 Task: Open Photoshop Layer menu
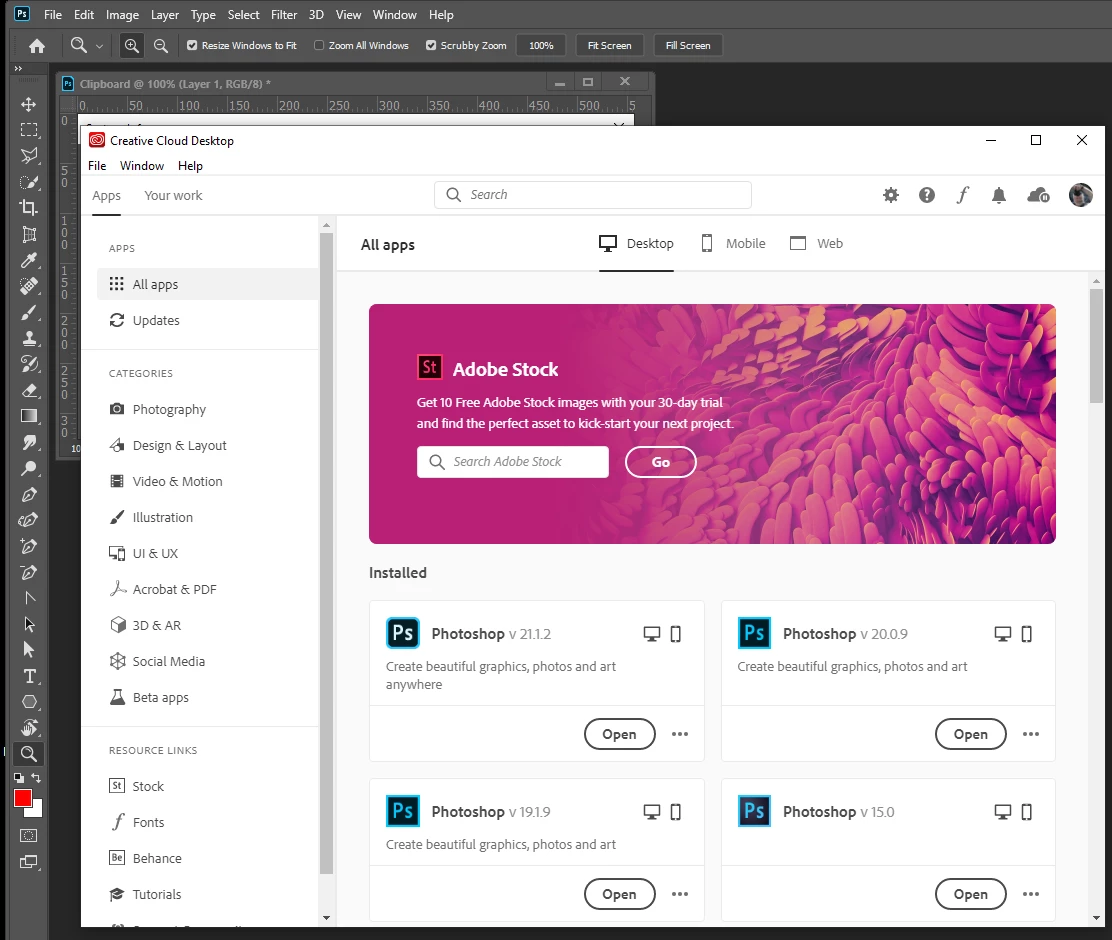pyautogui.click(x=165, y=15)
